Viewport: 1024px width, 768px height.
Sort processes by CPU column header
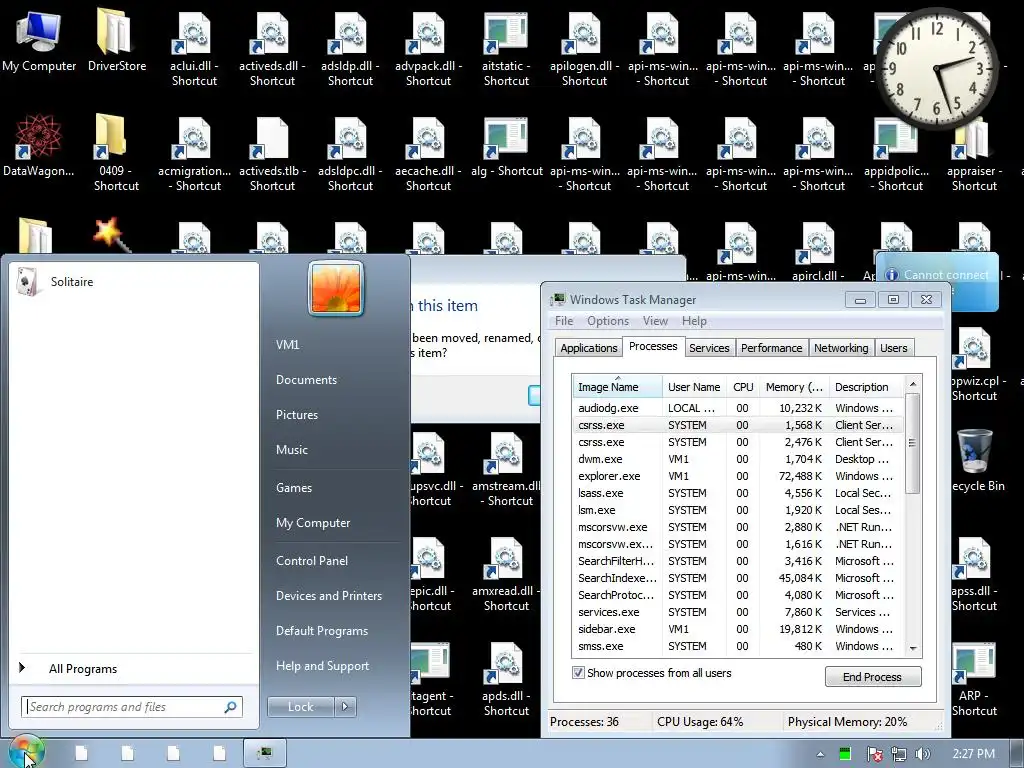coord(743,387)
